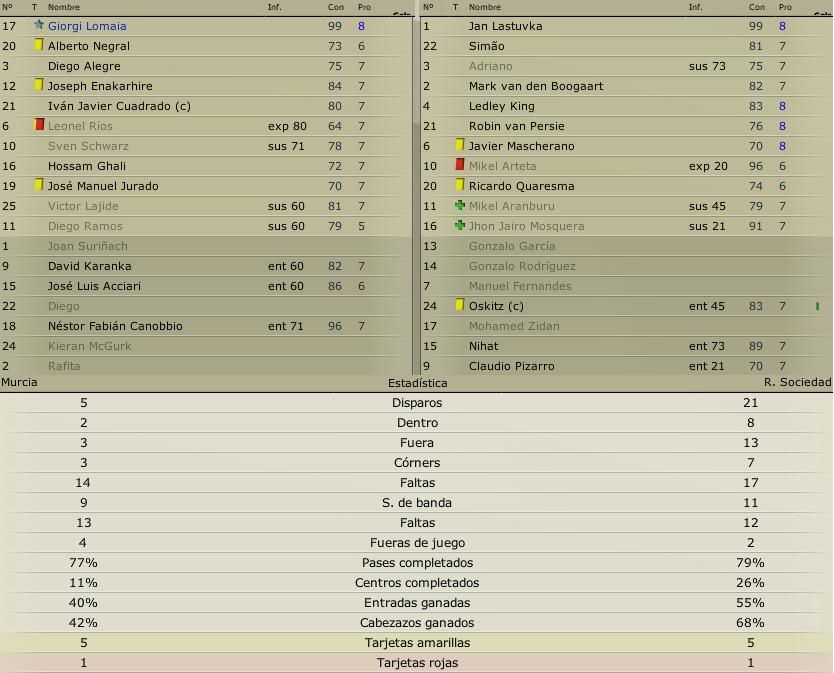Click green injury cross beside Mikel Aranburu

point(460,205)
